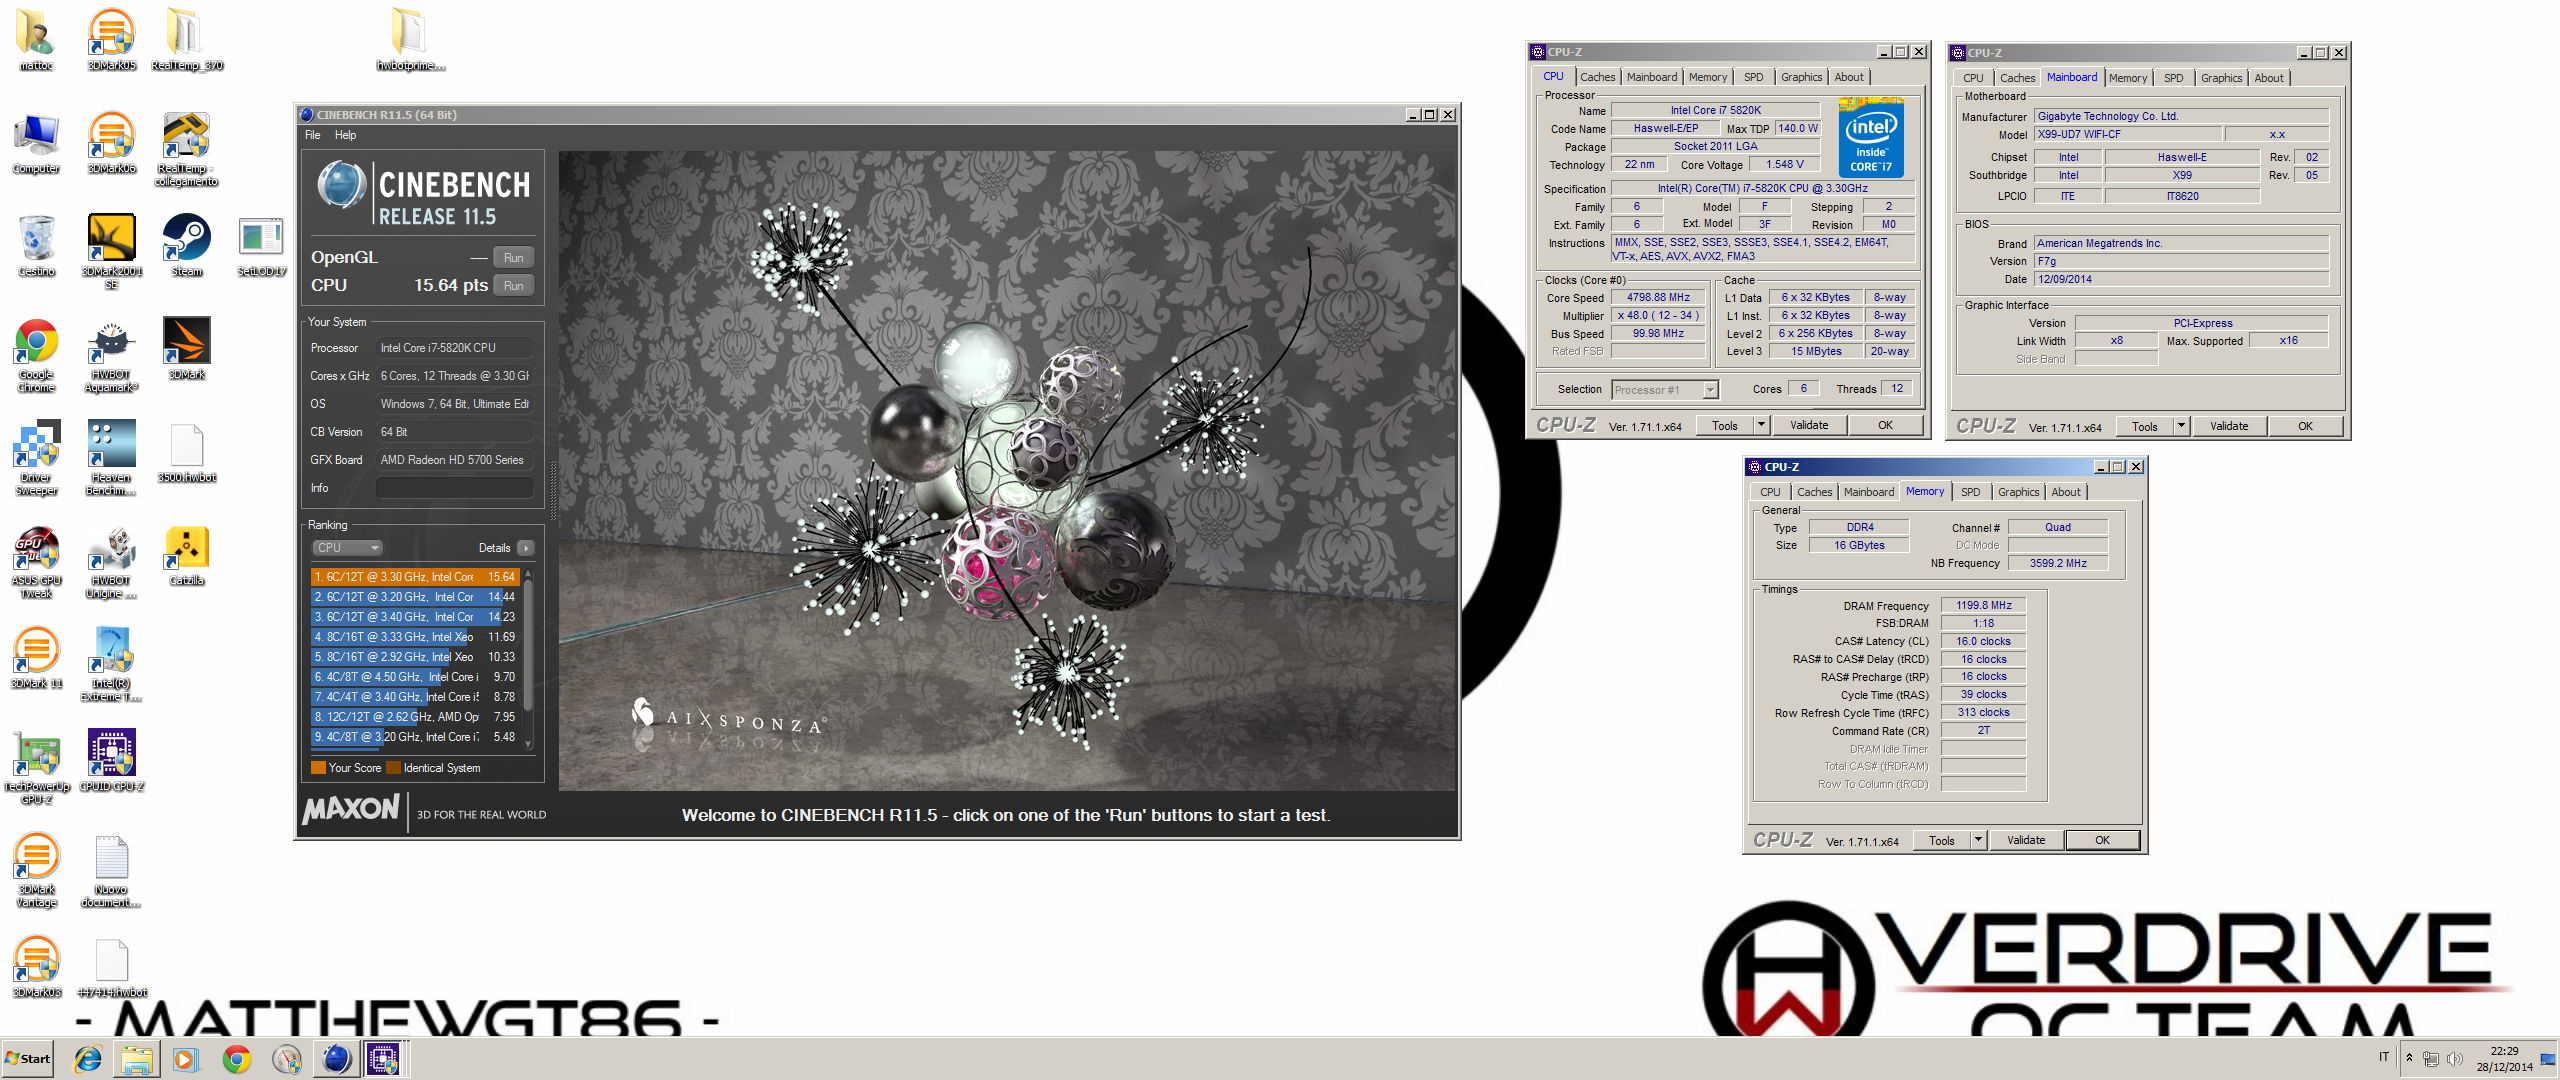
Task: Click the Tools button in Memory CPU-Z window
Action: [1941, 841]
